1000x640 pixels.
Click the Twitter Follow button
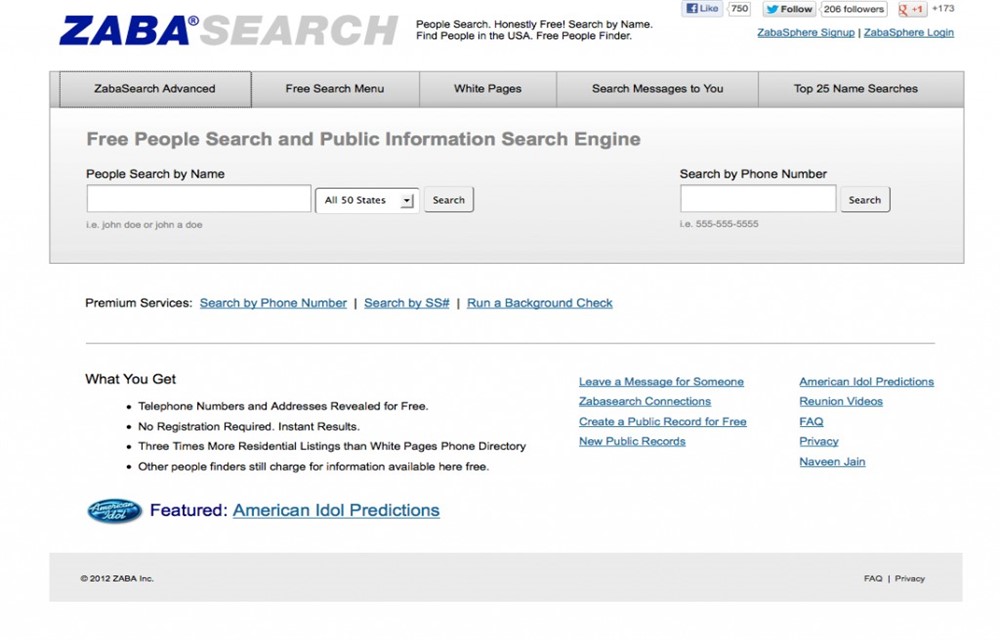789,9
